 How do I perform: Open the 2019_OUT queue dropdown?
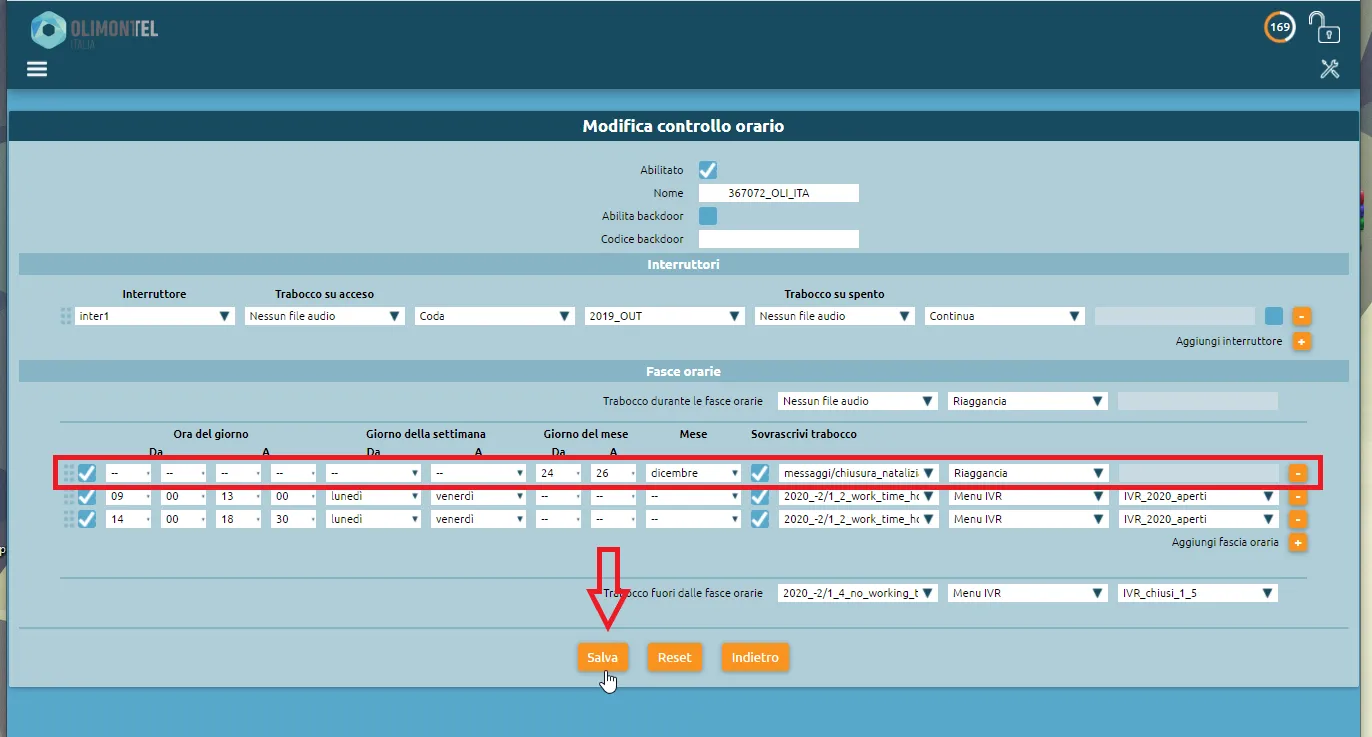coord(664,316)
